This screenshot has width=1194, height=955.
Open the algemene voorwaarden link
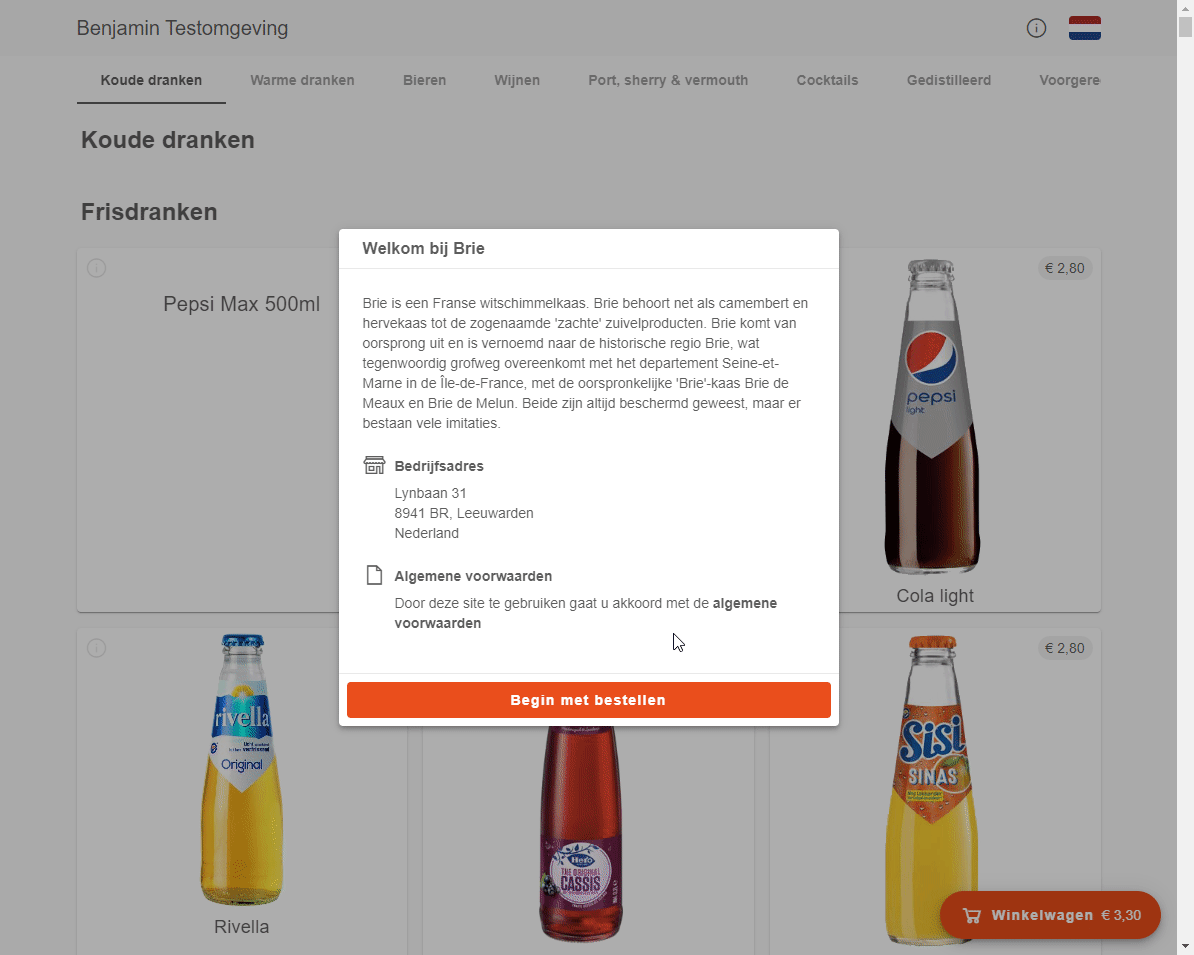(x=586, y=613)
